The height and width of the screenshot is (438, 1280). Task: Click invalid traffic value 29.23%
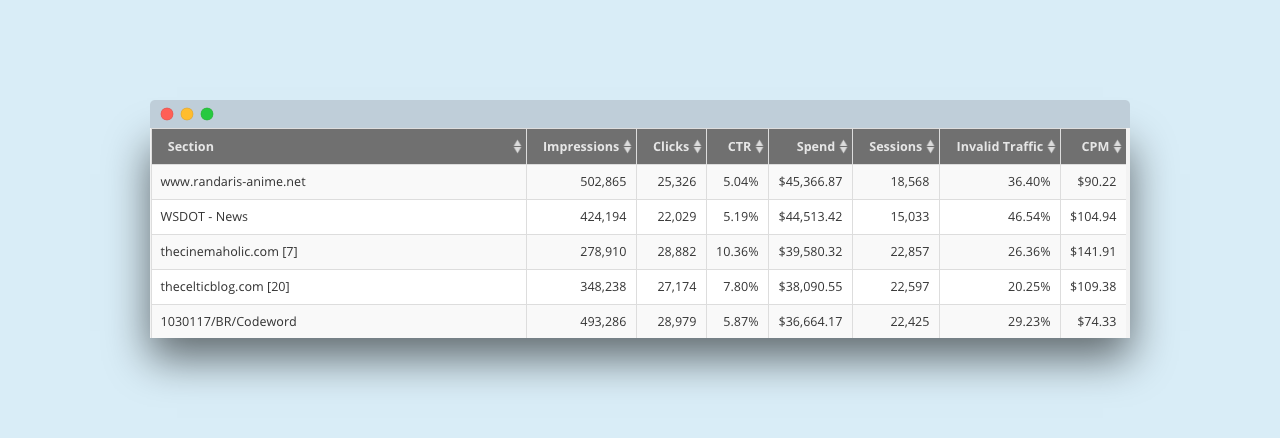pos(1029,322)
